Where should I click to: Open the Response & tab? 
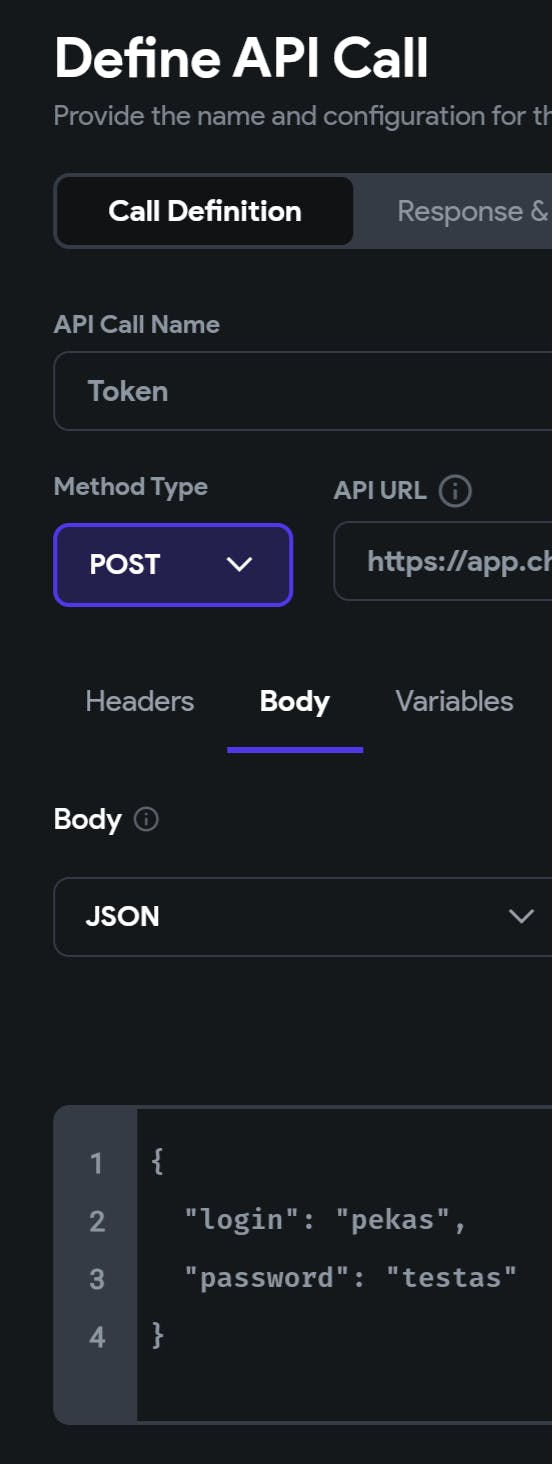click(x=472, y=211)
